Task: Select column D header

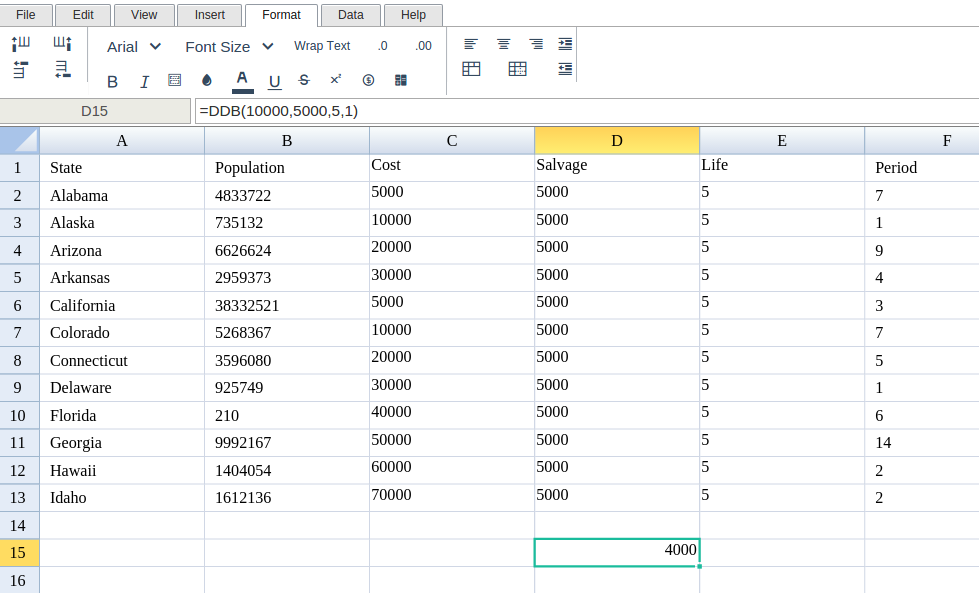Action: [617, 140]
